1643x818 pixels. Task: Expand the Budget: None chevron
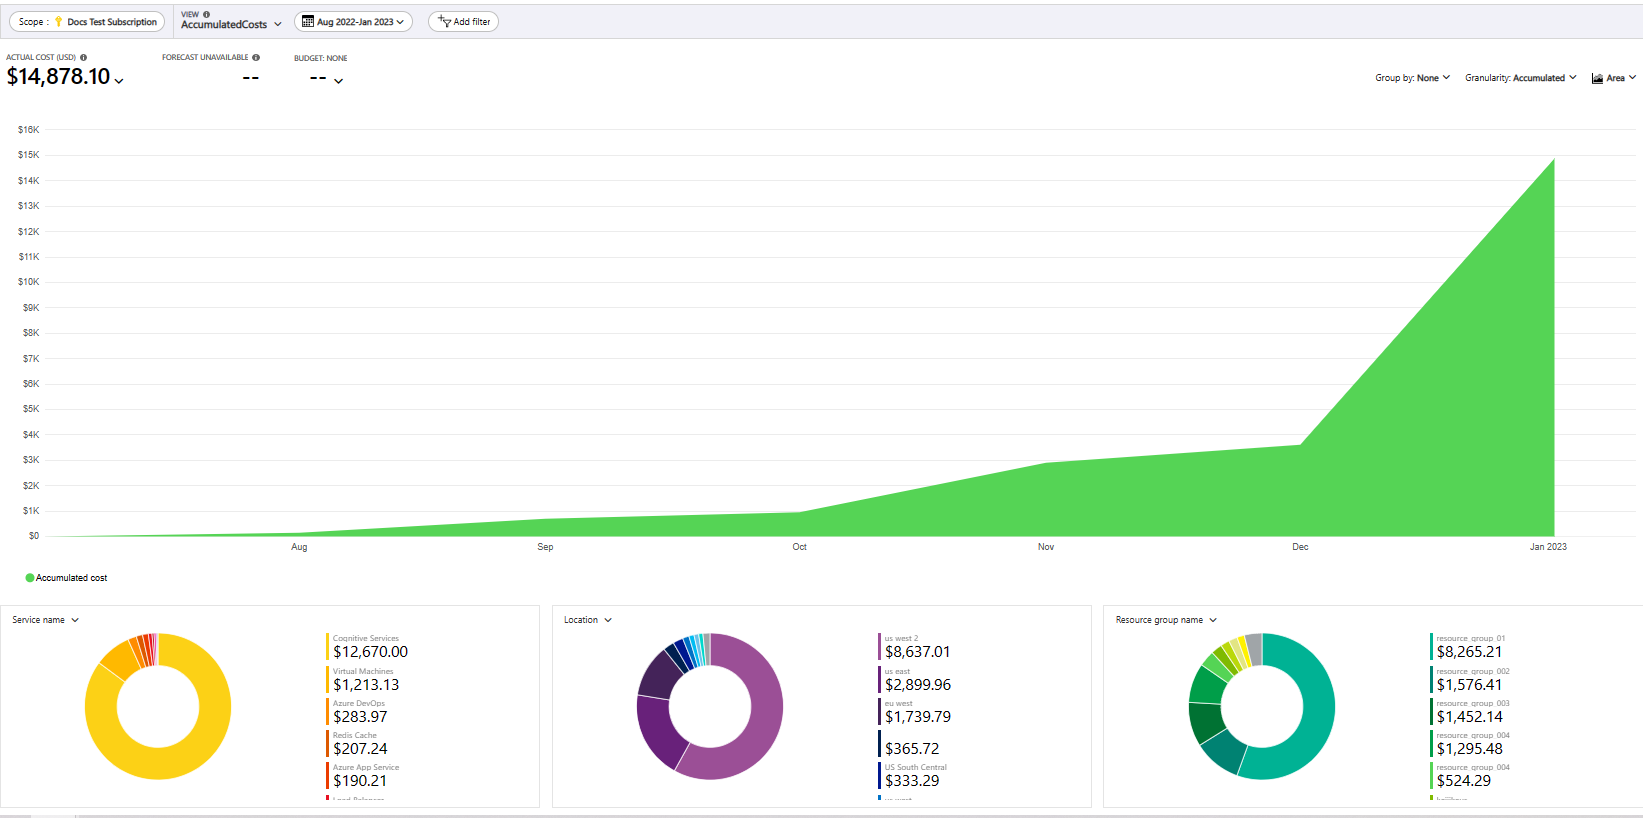[338, 81]
